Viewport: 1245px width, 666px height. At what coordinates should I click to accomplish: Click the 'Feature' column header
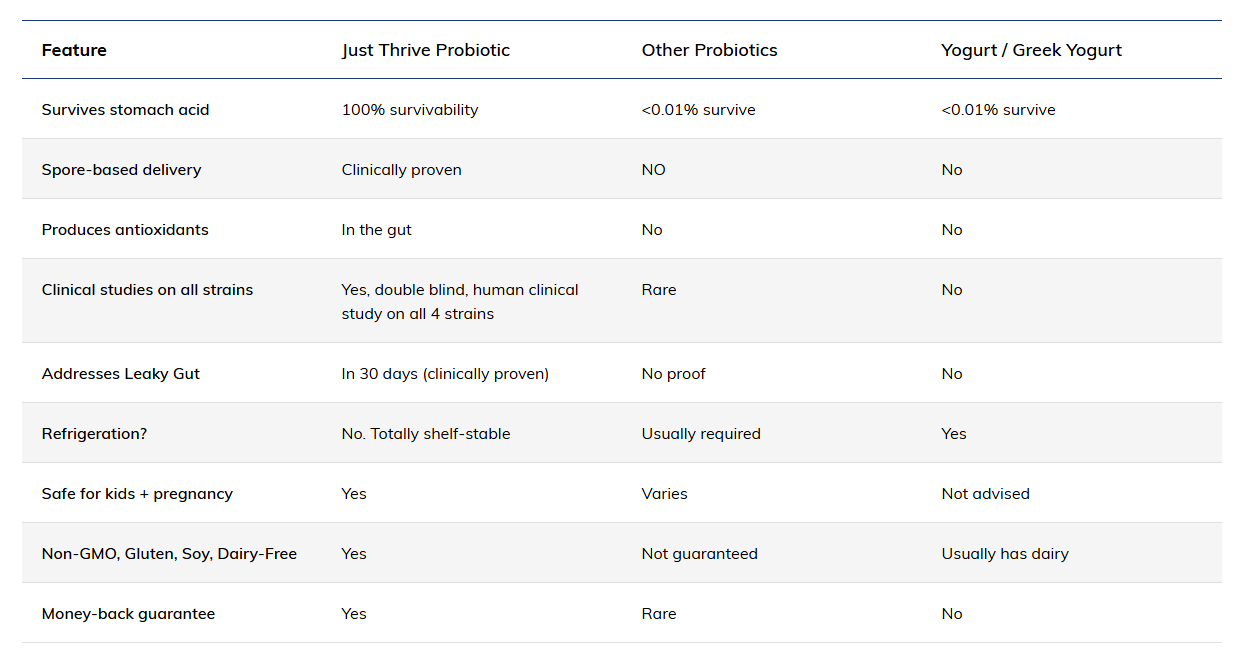pos(74,50)
